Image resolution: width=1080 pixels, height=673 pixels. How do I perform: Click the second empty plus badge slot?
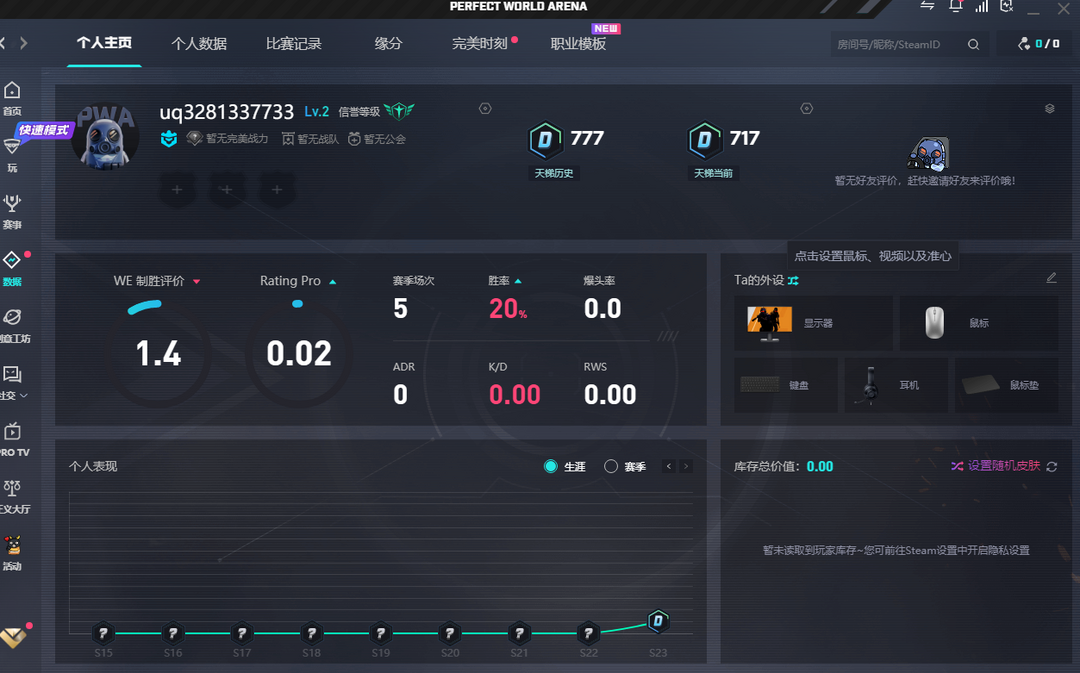coord(227,189)
